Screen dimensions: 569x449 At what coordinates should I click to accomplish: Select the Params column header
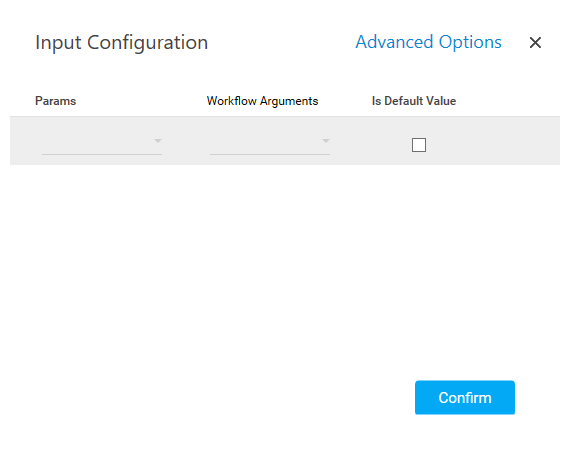[x=56, y=101]
